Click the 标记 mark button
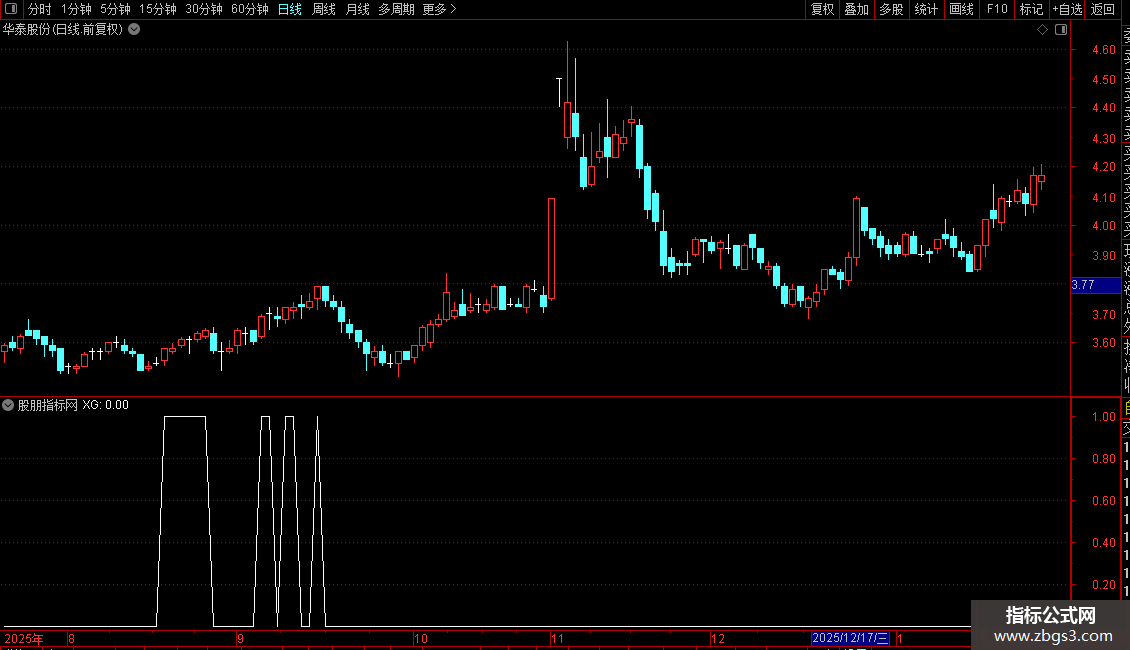Viewport: 1130px width, 650px height. pos(1031,9)
